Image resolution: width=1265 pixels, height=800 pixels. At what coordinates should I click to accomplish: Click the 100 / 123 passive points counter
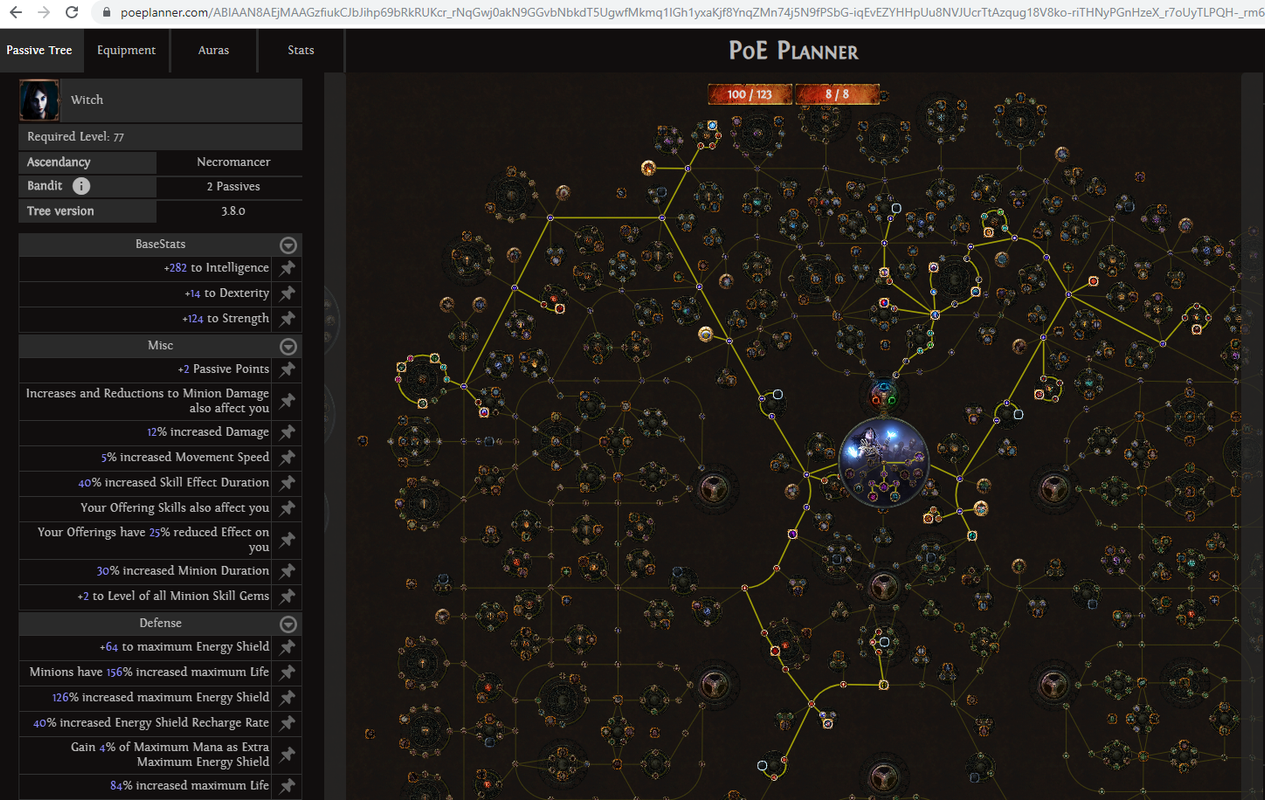tap(750, 94)
